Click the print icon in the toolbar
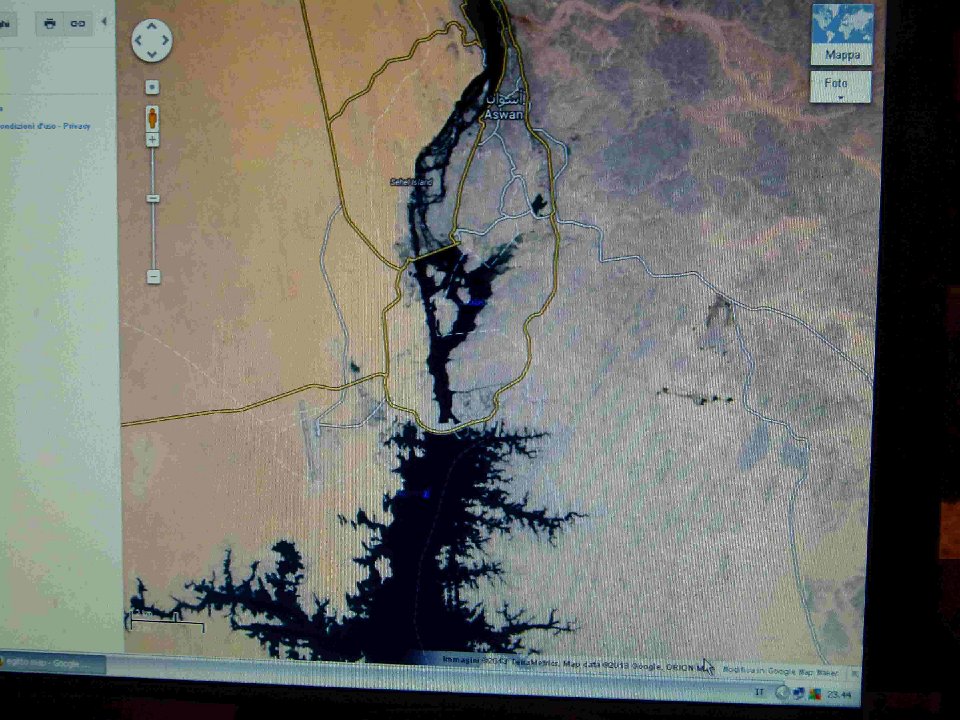The height and width of the screenshot is (720, 960). tap(50, 24)
